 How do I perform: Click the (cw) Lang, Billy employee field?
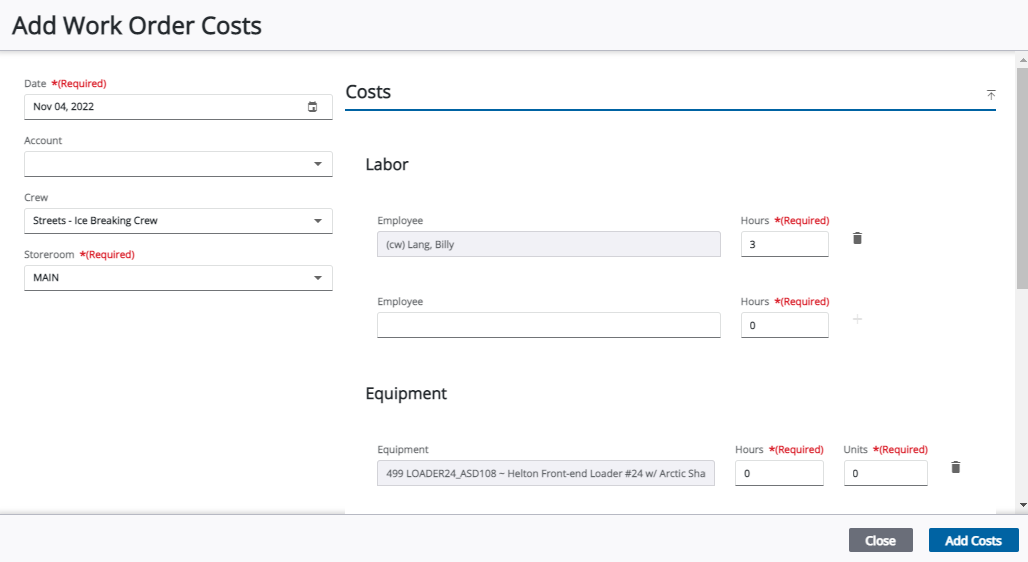point(549,244)
